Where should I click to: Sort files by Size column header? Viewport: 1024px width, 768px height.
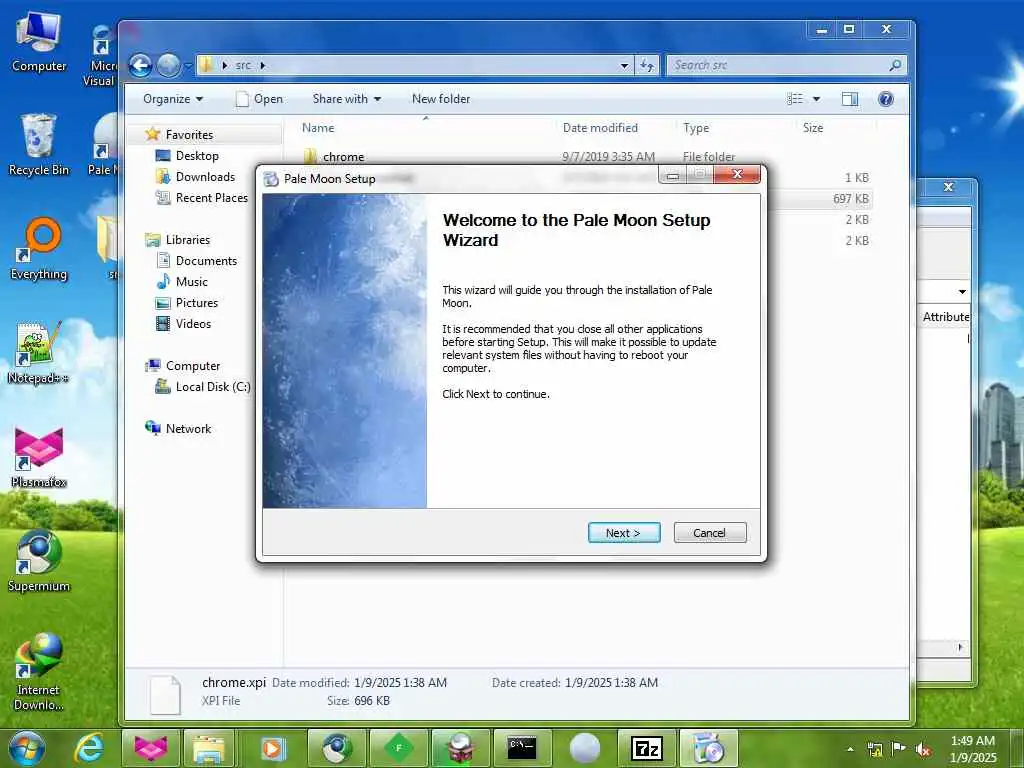point(813,128)
